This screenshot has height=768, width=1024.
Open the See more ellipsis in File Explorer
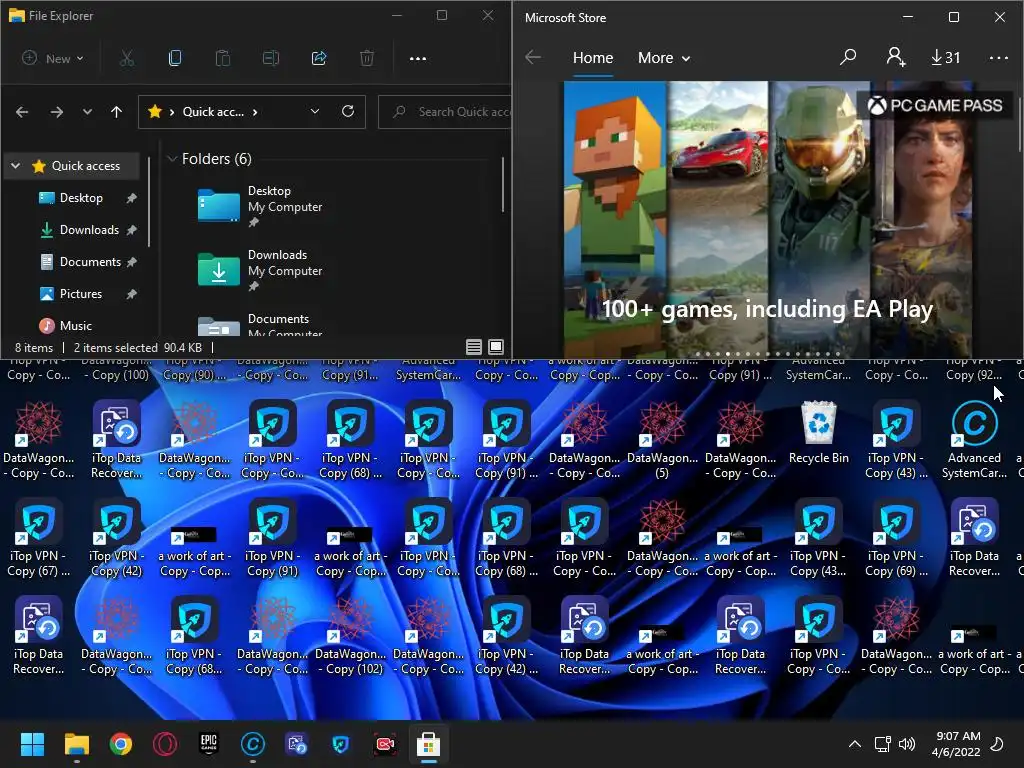[417, 58]
